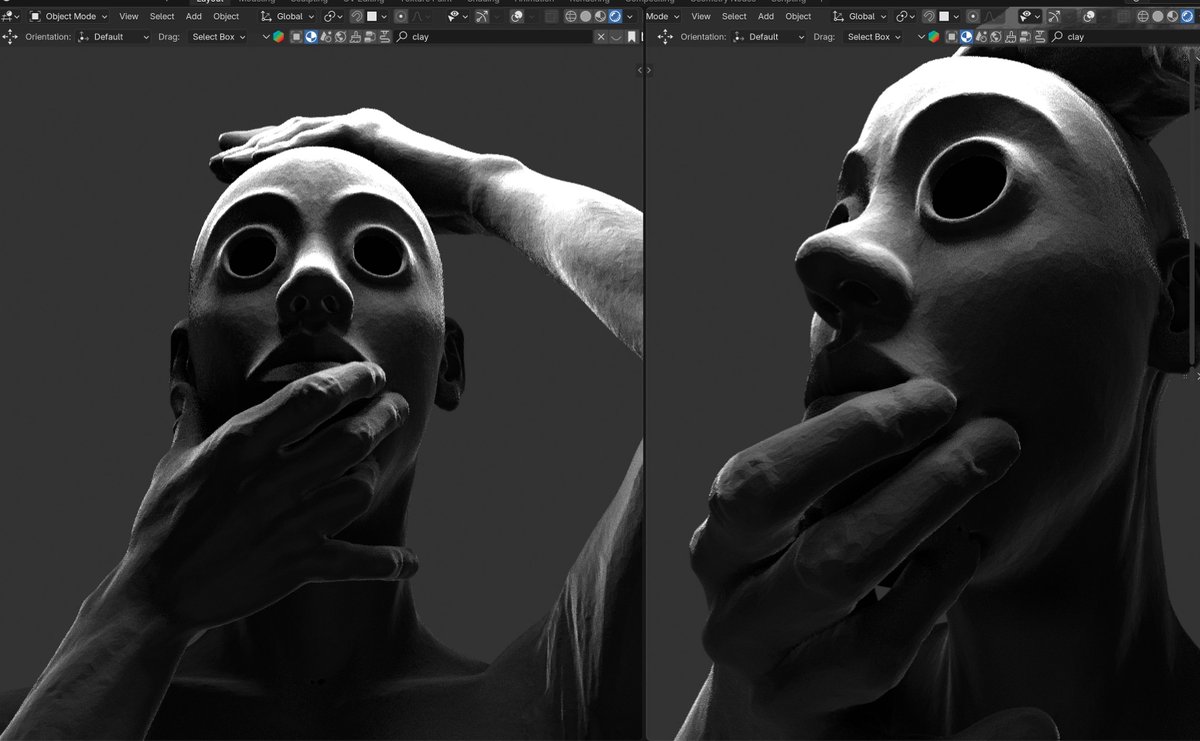The image size is (1200, 741).
Task: Open Orientation Default dropdown in right viewport
Action: pos(769,37)
